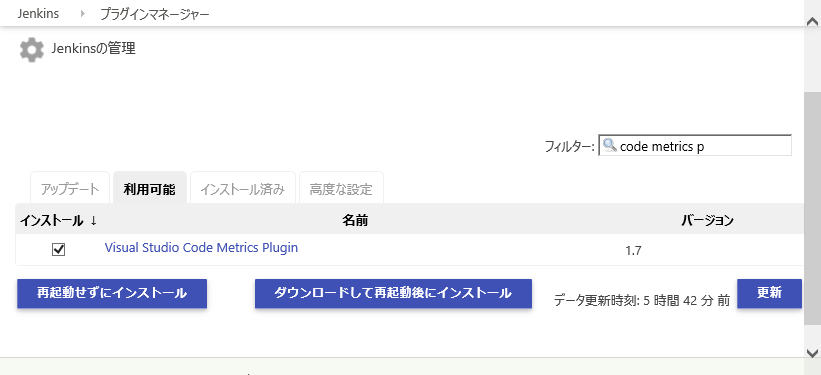
Task: Click the Jenkins breadcrumb link
Action: (x=38, y=14)
